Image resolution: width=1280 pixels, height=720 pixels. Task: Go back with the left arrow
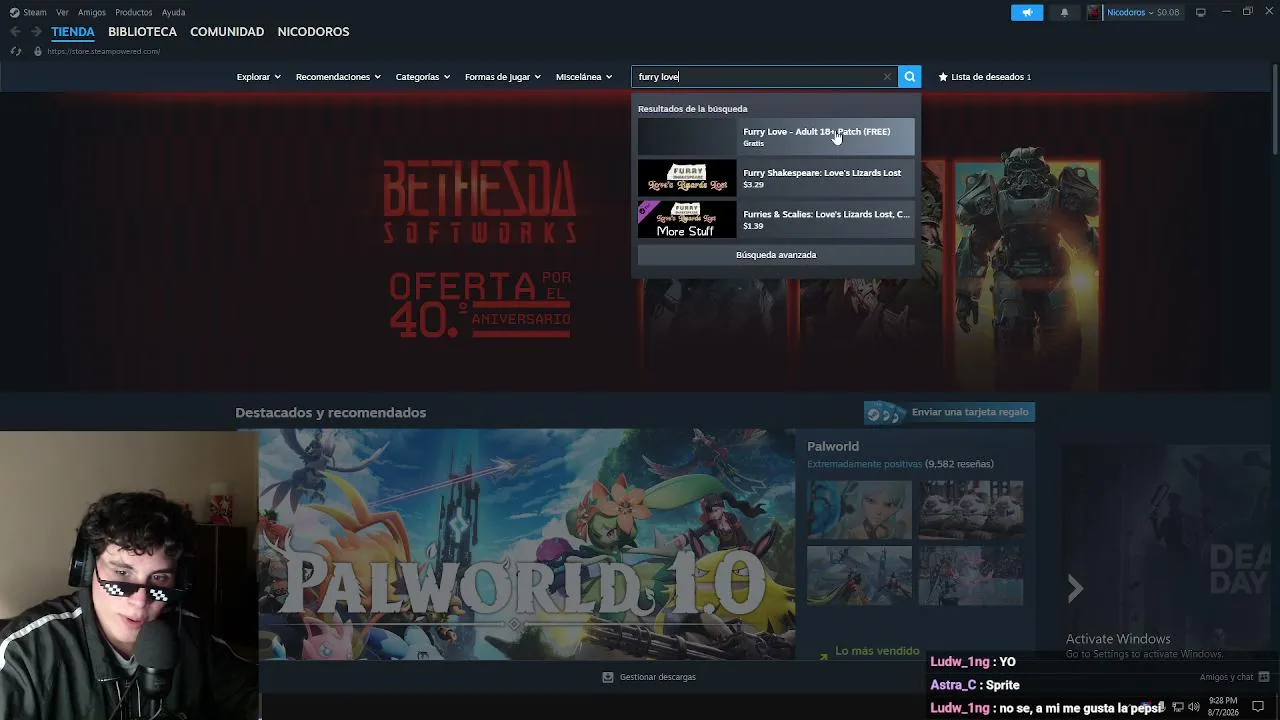(15, 32)
